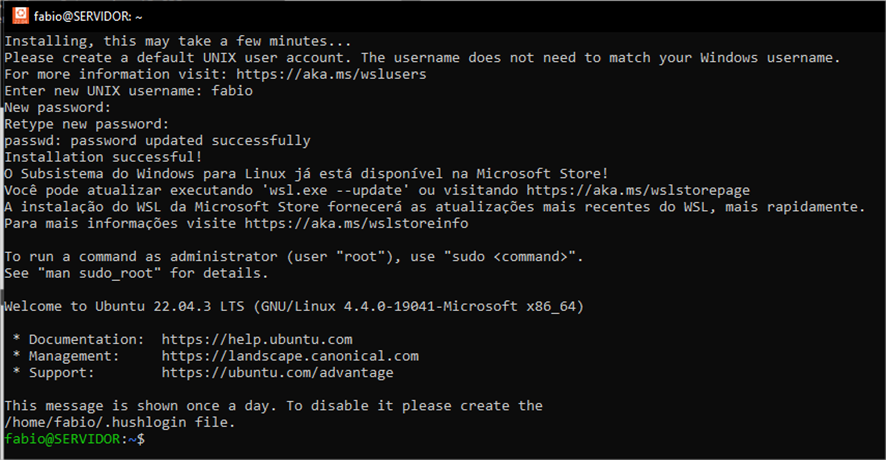Open the https://ubuntu.com/advantage support link
Viewport: 886px width, 460px height.
[x=277, y=372]
